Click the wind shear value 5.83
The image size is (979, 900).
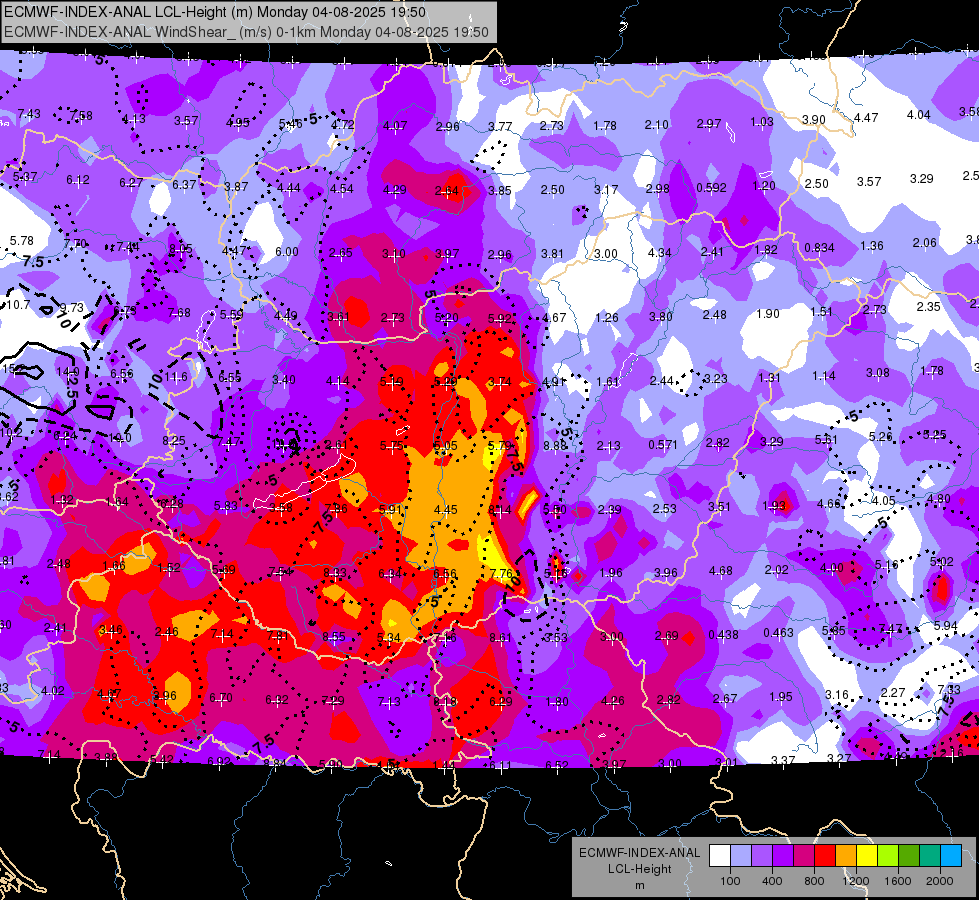(x=225, y=505)
